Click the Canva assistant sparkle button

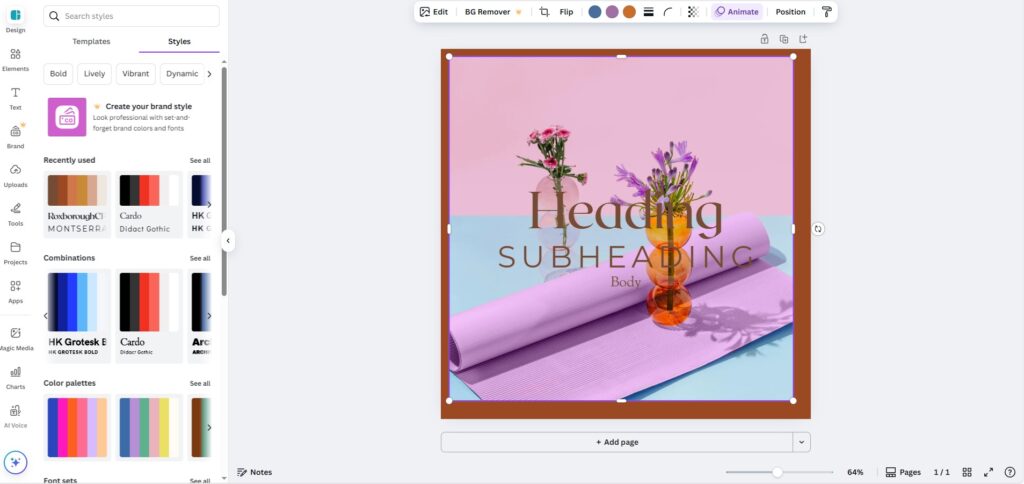16,462
